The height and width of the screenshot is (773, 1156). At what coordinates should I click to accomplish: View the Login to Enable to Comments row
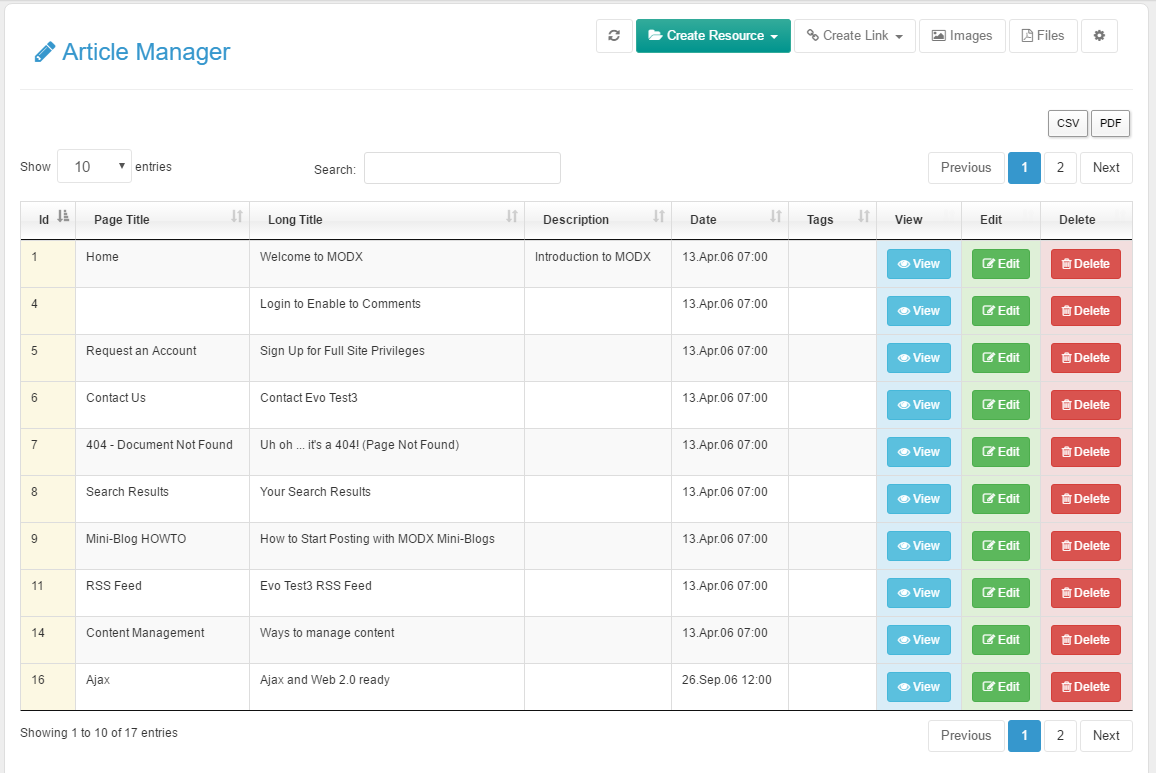coord(919,311)
